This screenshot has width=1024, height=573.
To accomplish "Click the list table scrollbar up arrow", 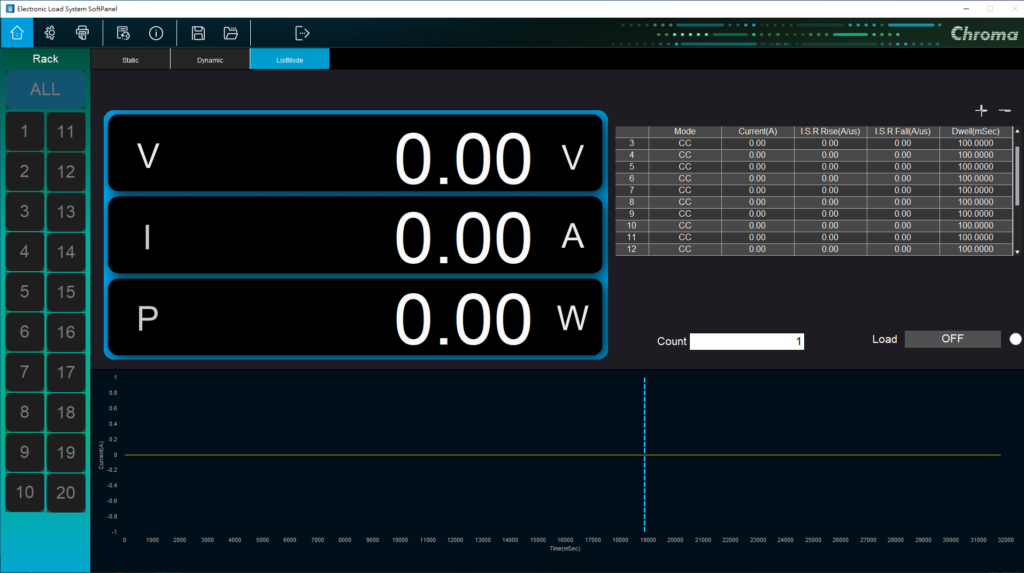I will point(1017,131).
